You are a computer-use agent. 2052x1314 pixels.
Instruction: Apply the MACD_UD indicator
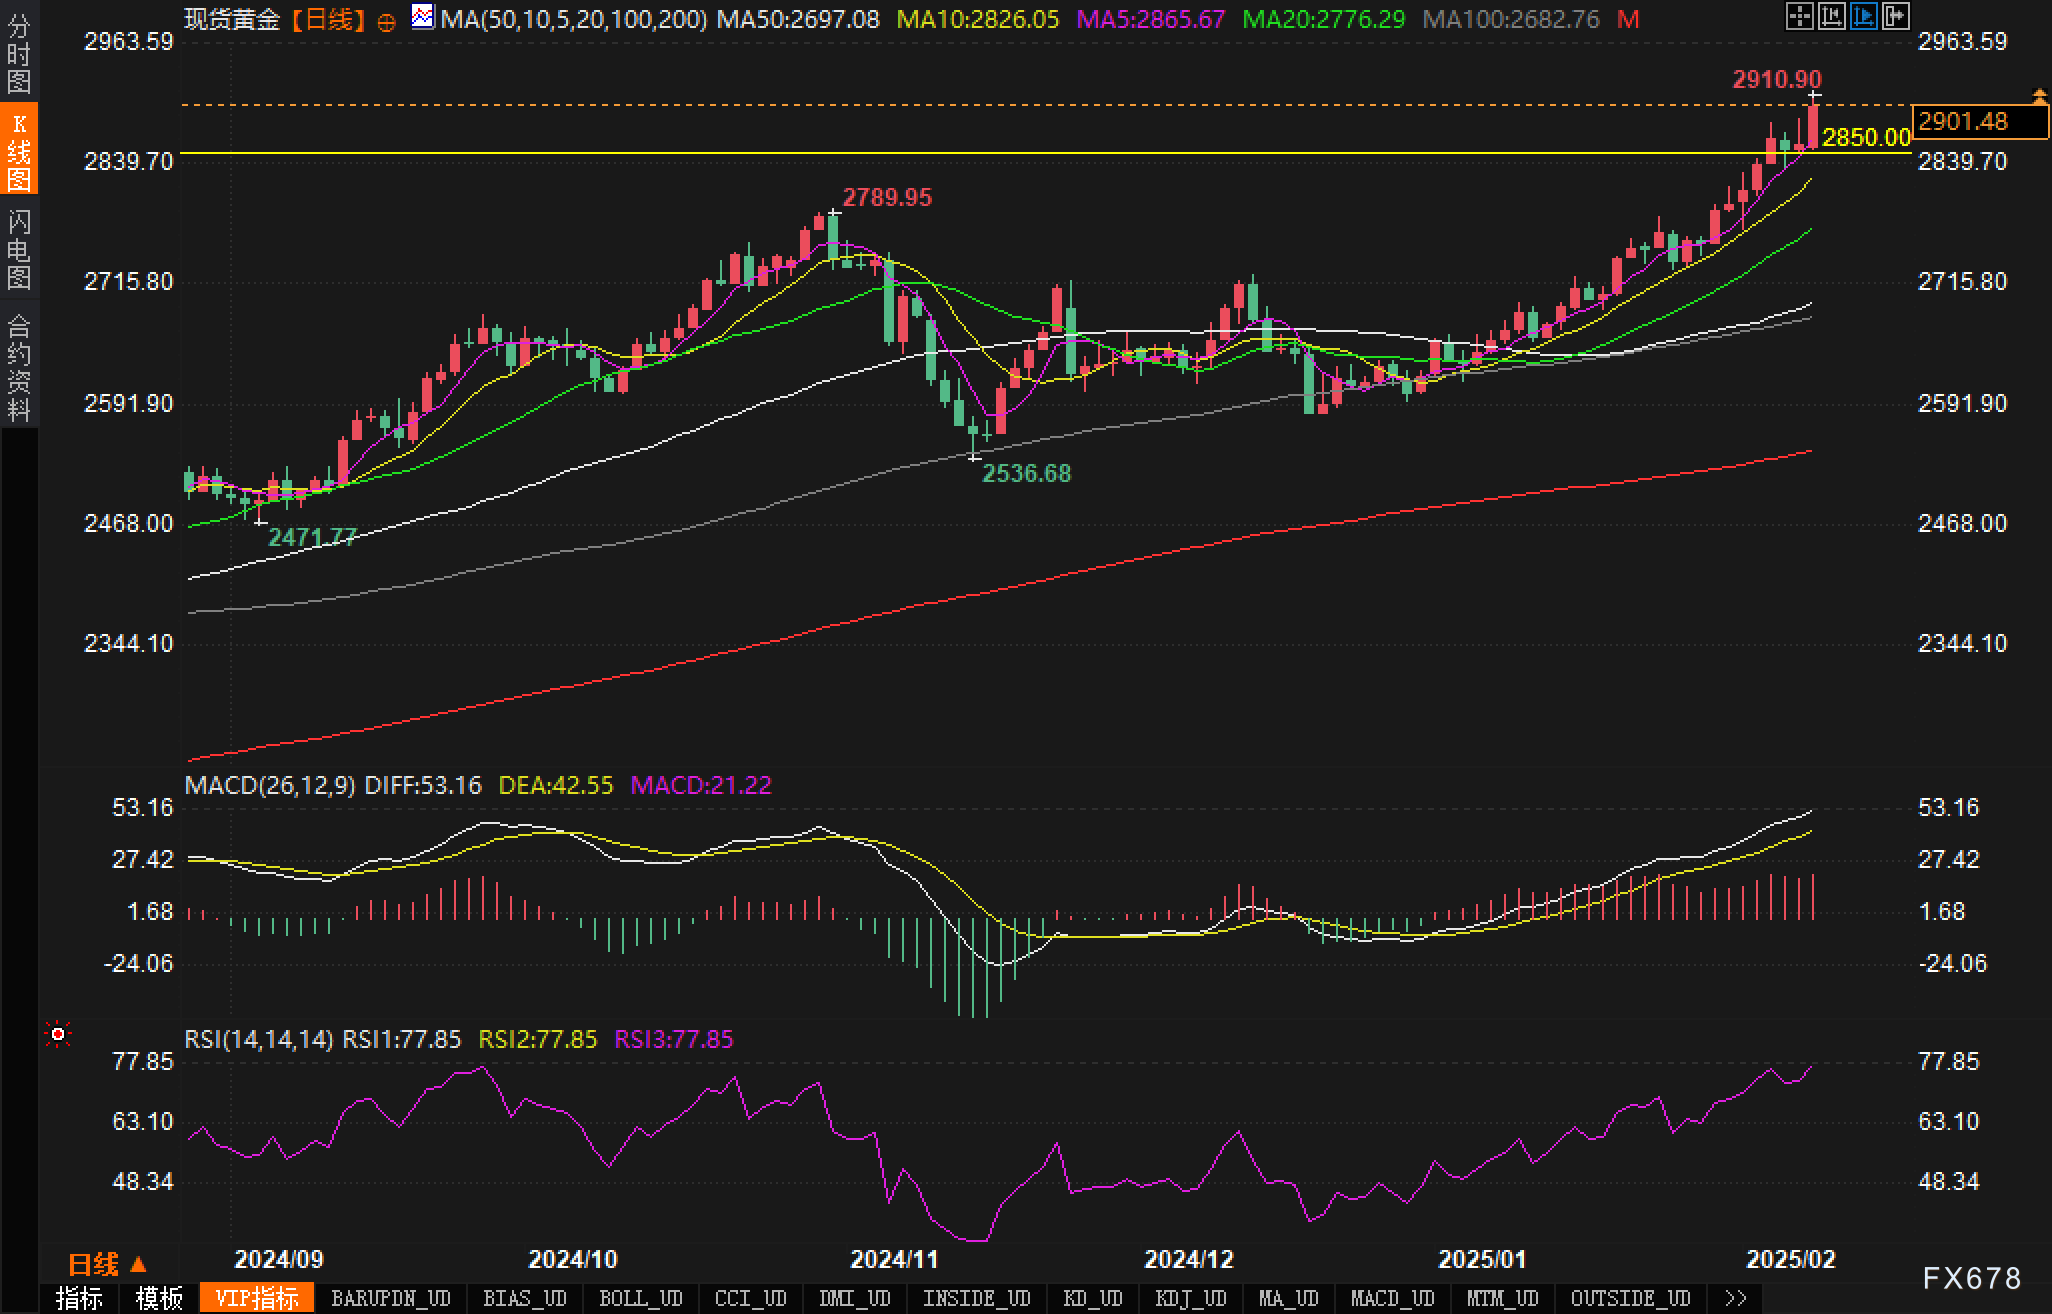pyautogui.click(x=1392, y=1298)
